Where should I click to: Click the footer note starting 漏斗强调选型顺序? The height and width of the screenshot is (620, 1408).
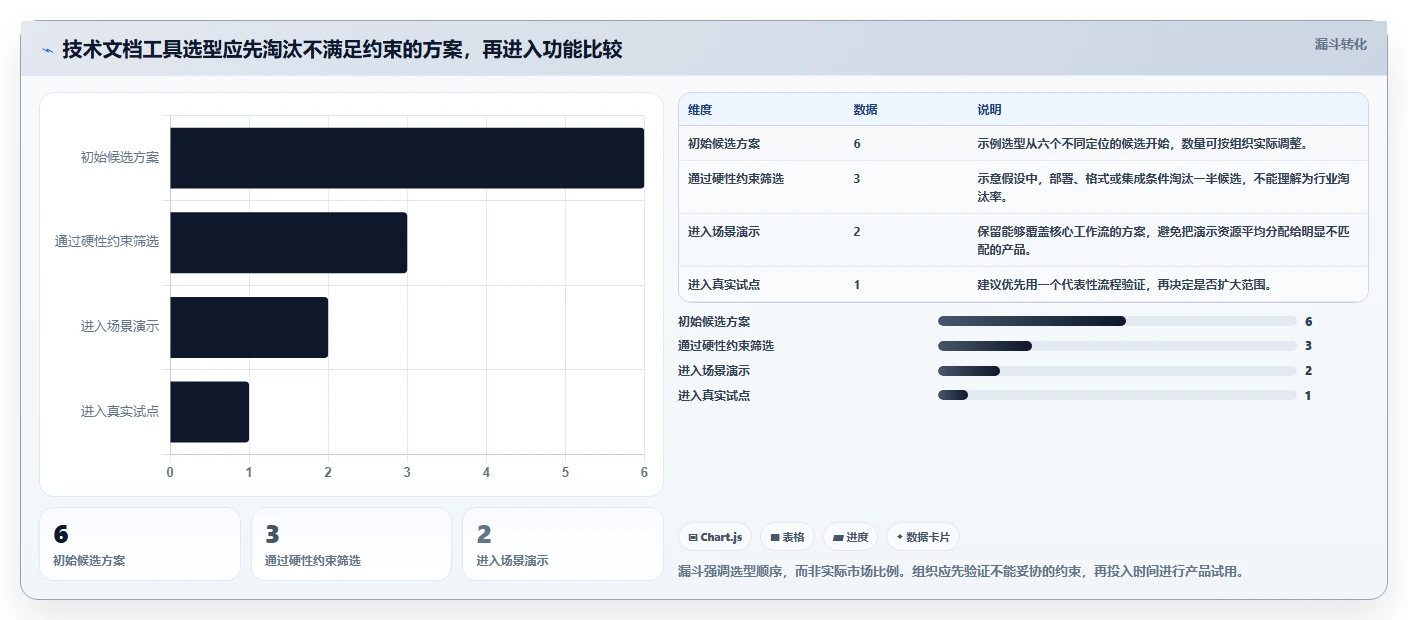(x=961, y=572)
